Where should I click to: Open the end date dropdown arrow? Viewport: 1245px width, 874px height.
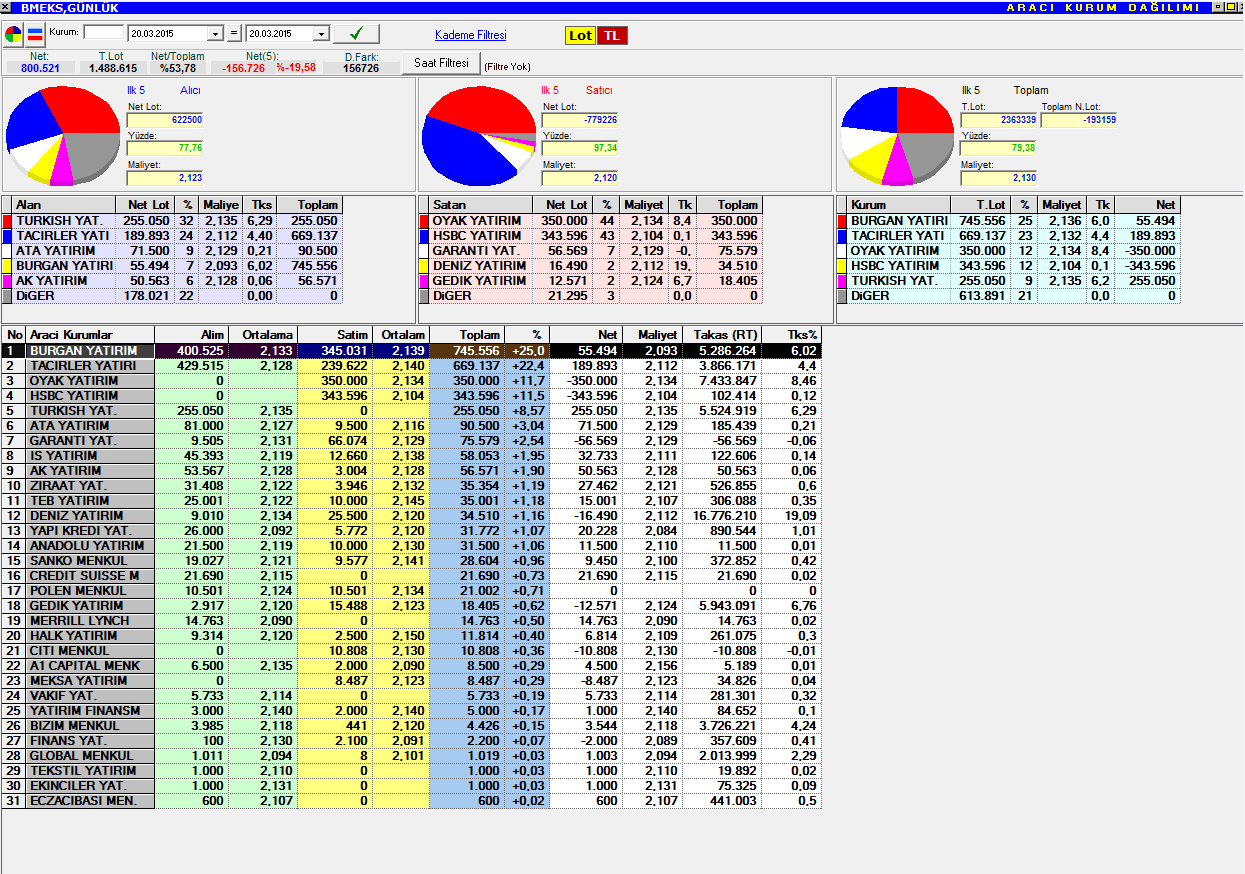tap(321, 34)
